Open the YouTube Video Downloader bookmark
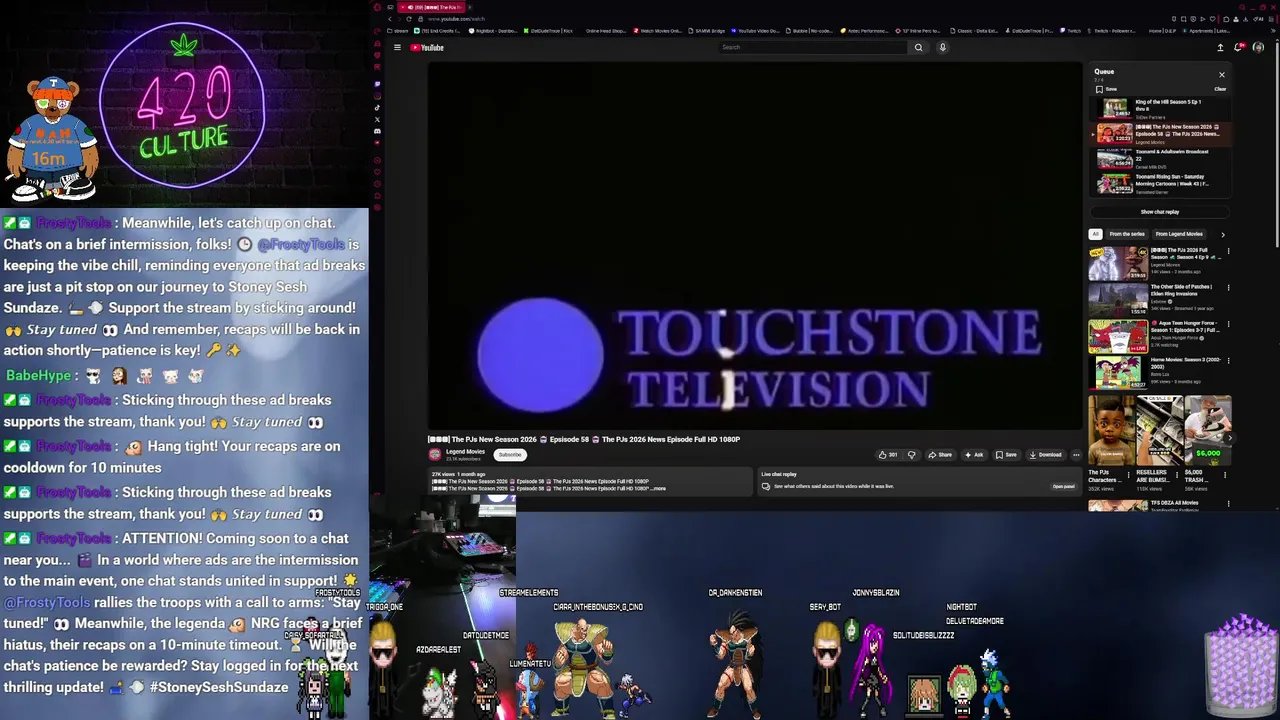 pyautogui.click(x=755, y=31)
